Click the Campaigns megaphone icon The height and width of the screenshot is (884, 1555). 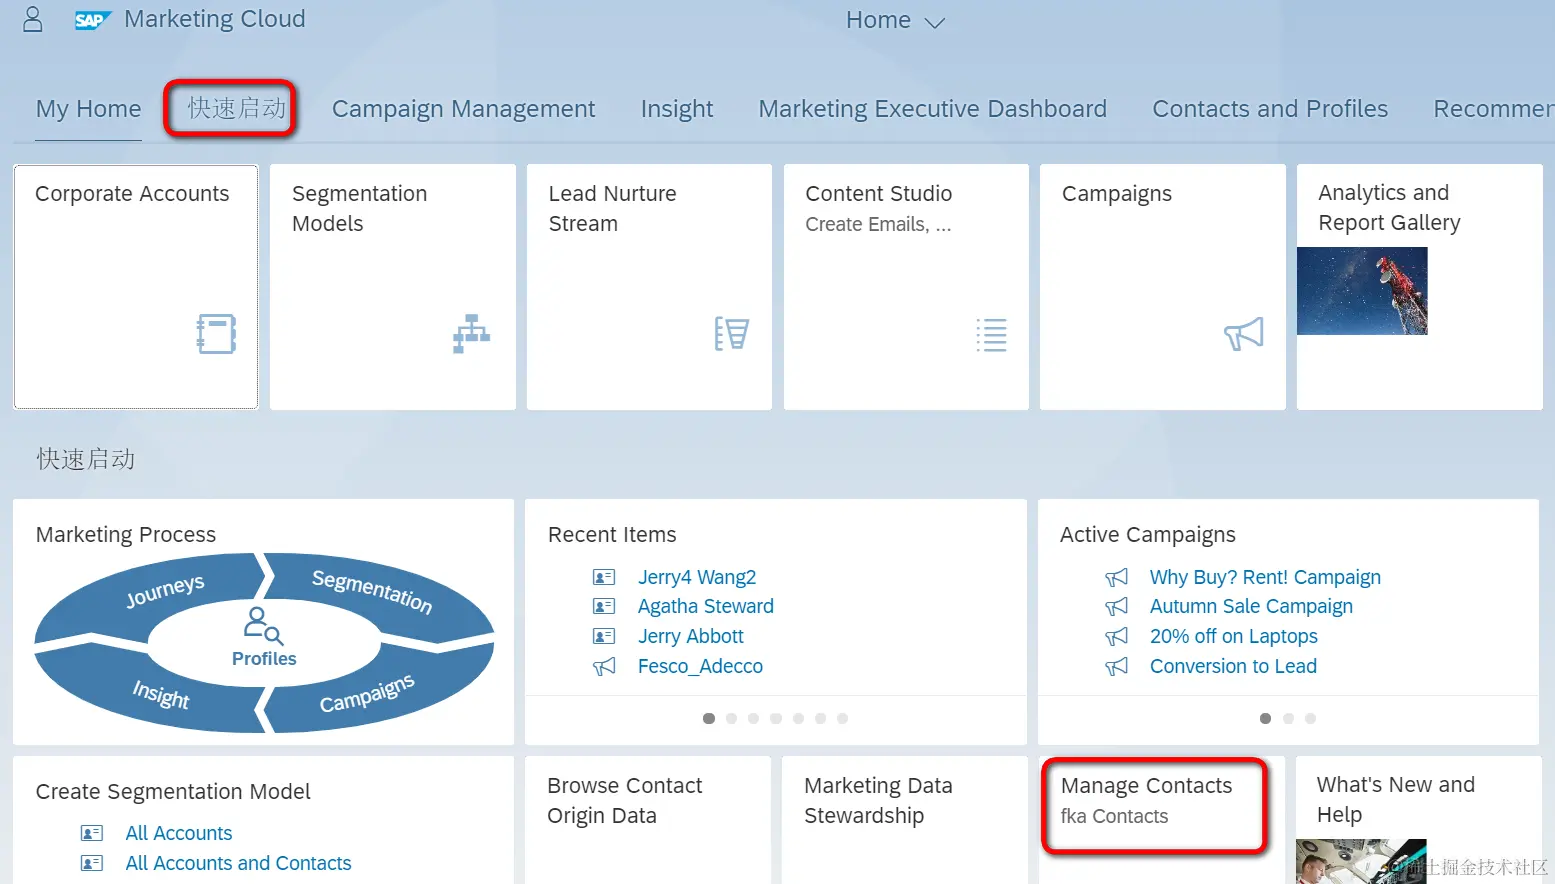[x=1244, y=334]
